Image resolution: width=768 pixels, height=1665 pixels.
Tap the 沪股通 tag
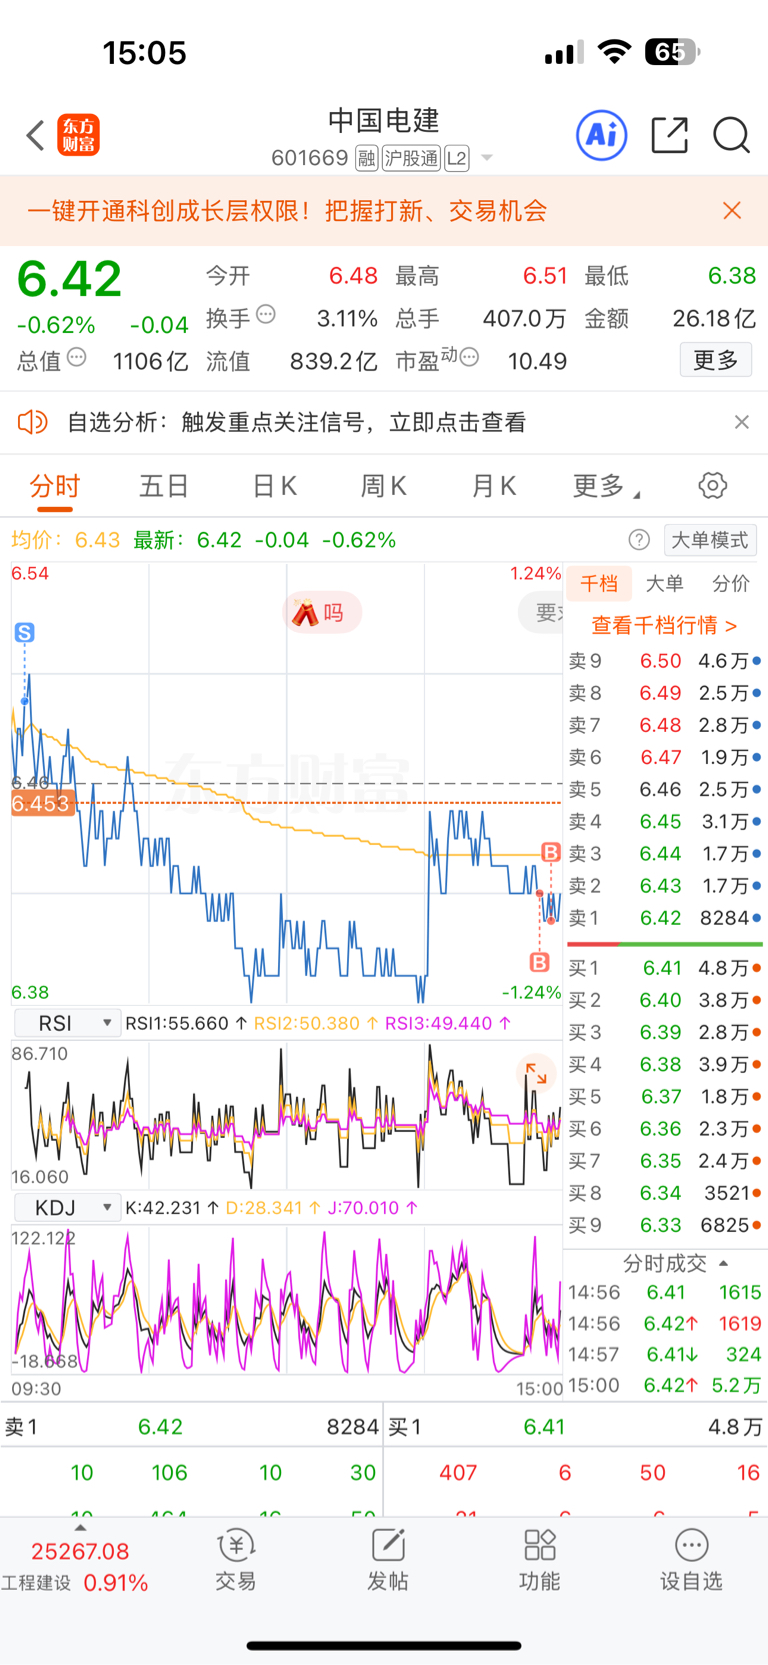click(411, 158)
